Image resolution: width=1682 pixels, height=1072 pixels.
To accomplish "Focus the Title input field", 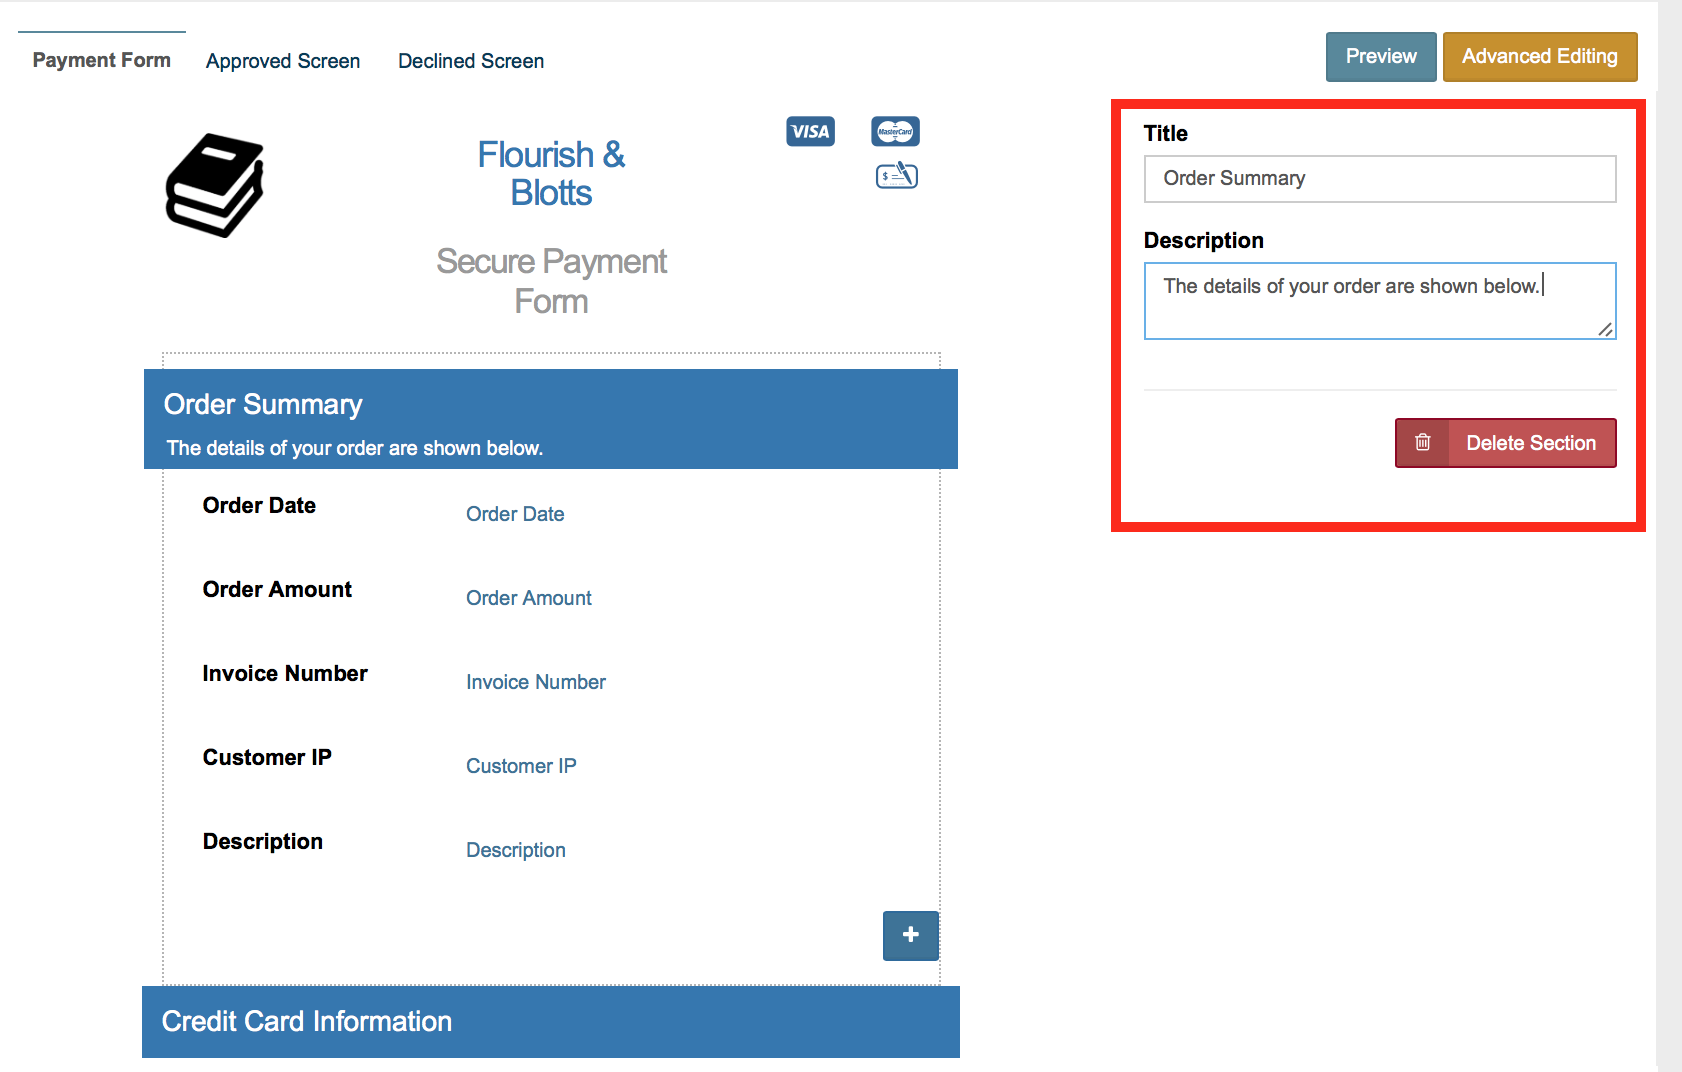I will click(x=1379, y=179).
